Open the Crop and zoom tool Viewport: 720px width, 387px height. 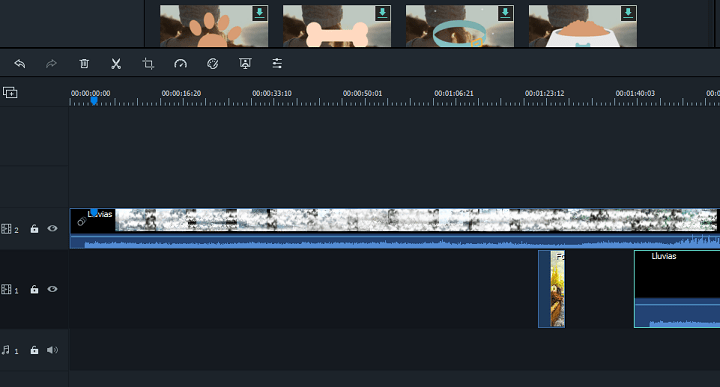tap(148, 63)
